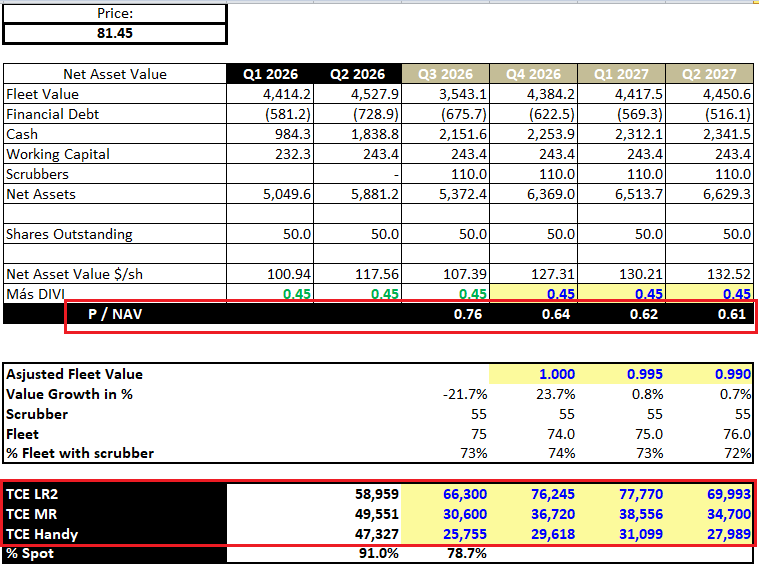Viewport: 759px width, 571px height.
Task: Click the TCE Handy row label
Action: pyautogui.click(x=115, y=534)
